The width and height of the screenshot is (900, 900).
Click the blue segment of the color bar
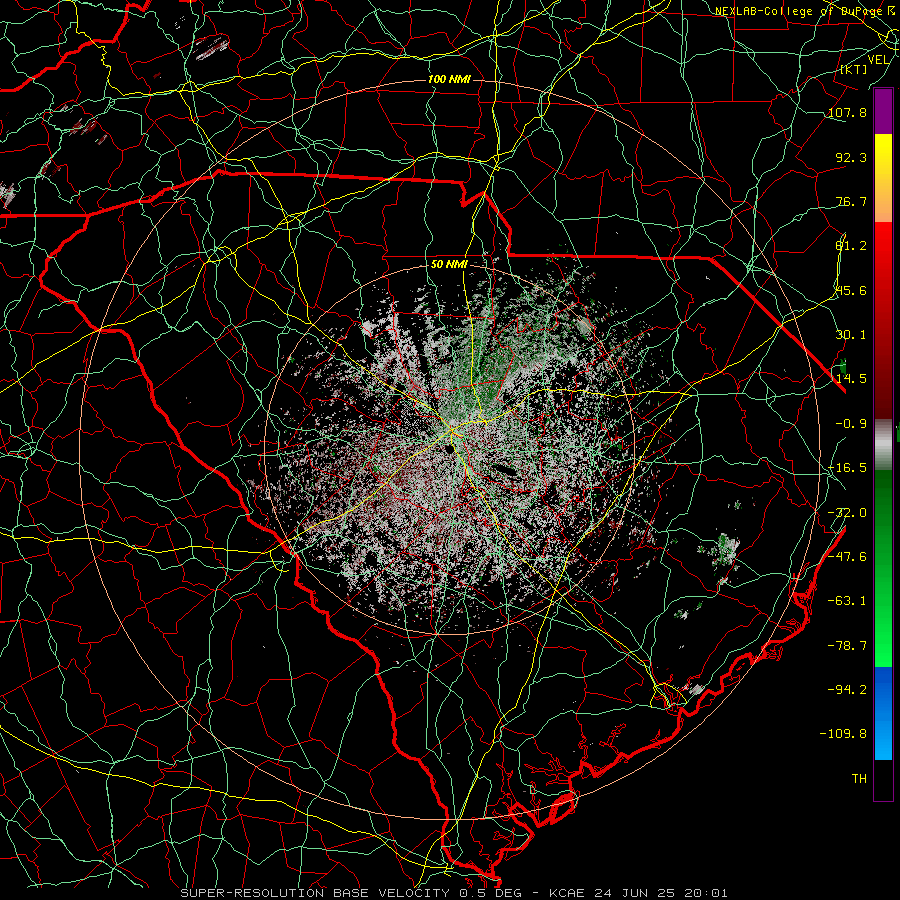tap(883, 713)
